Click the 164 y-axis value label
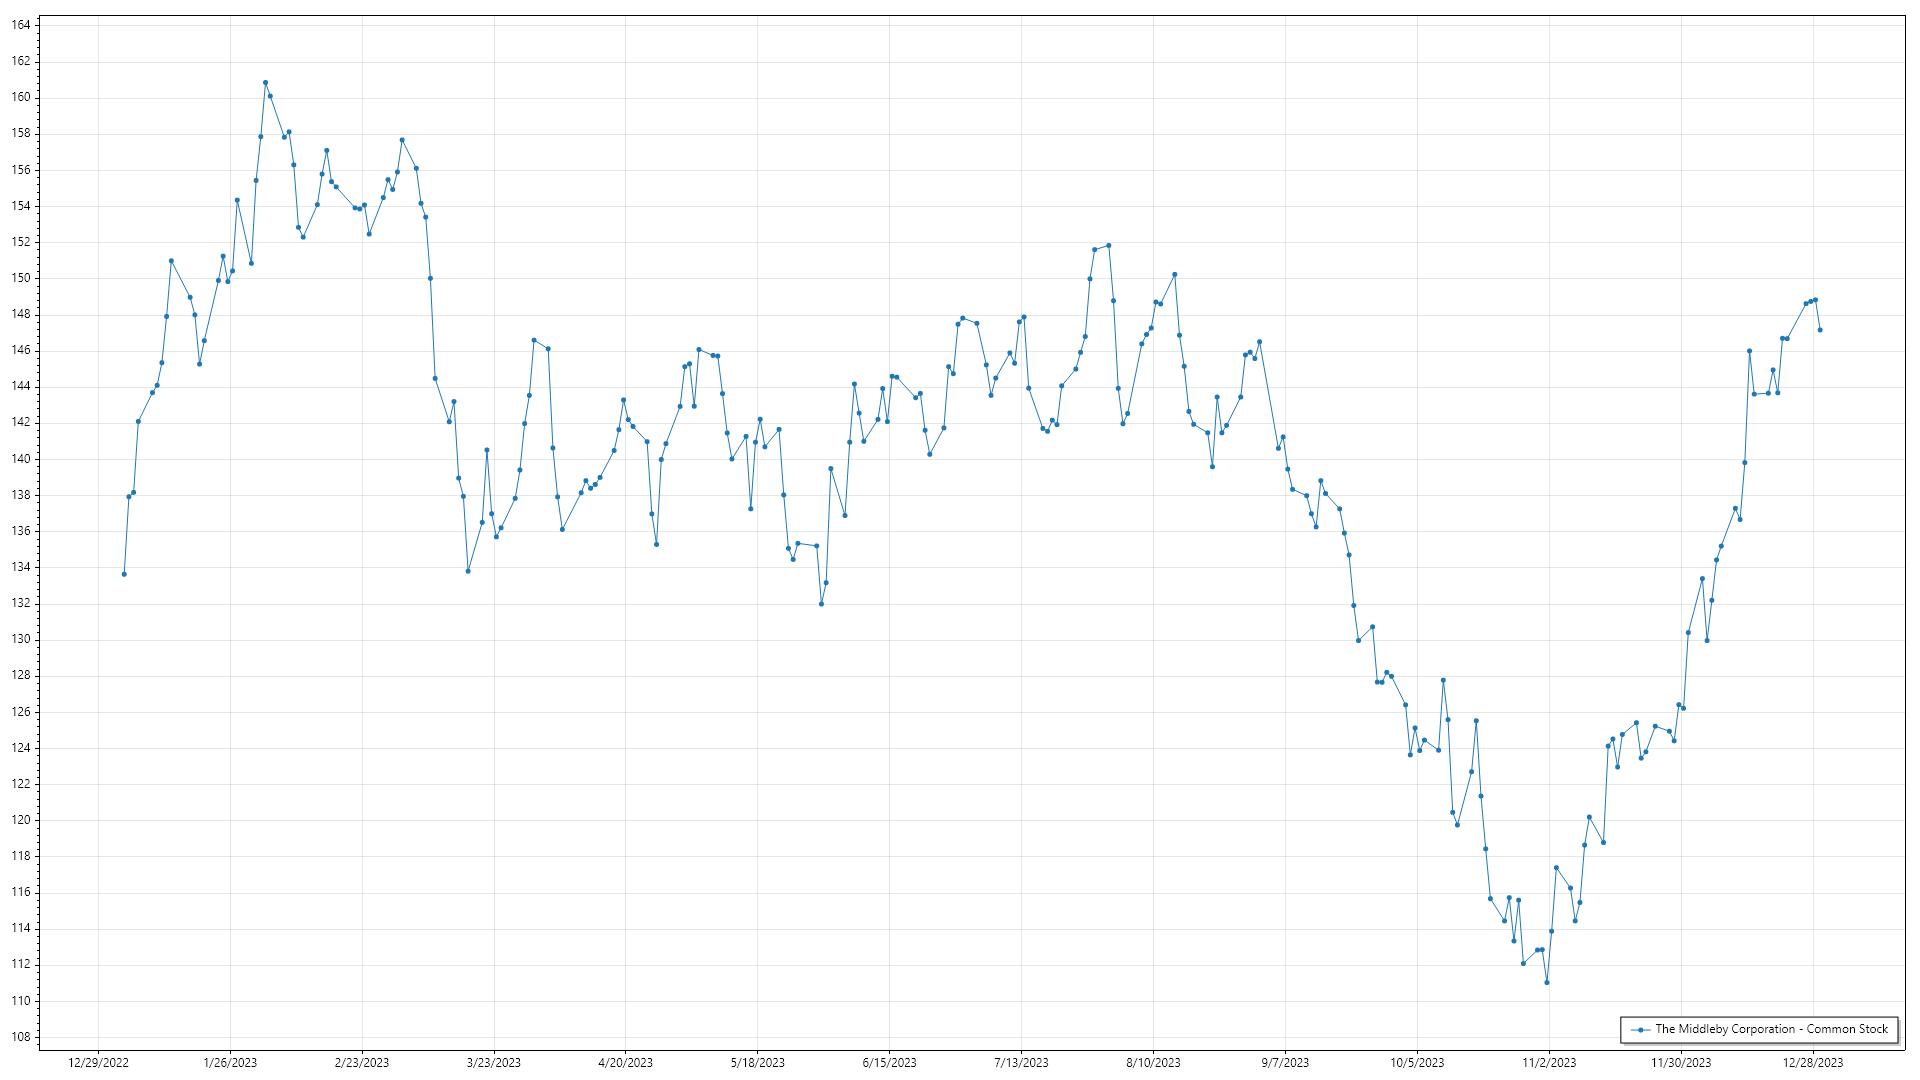The image size is (1920, 1080). (21, 25)
